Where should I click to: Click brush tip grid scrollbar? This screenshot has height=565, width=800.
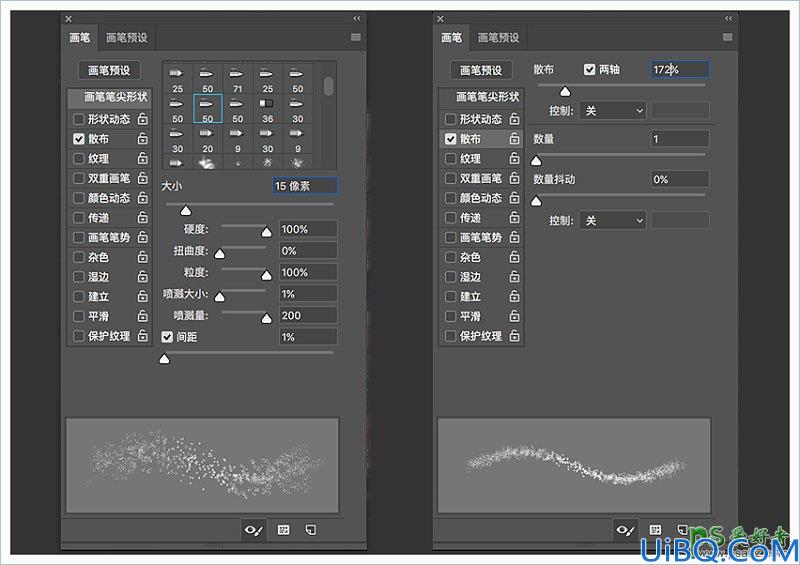(329, 86)
